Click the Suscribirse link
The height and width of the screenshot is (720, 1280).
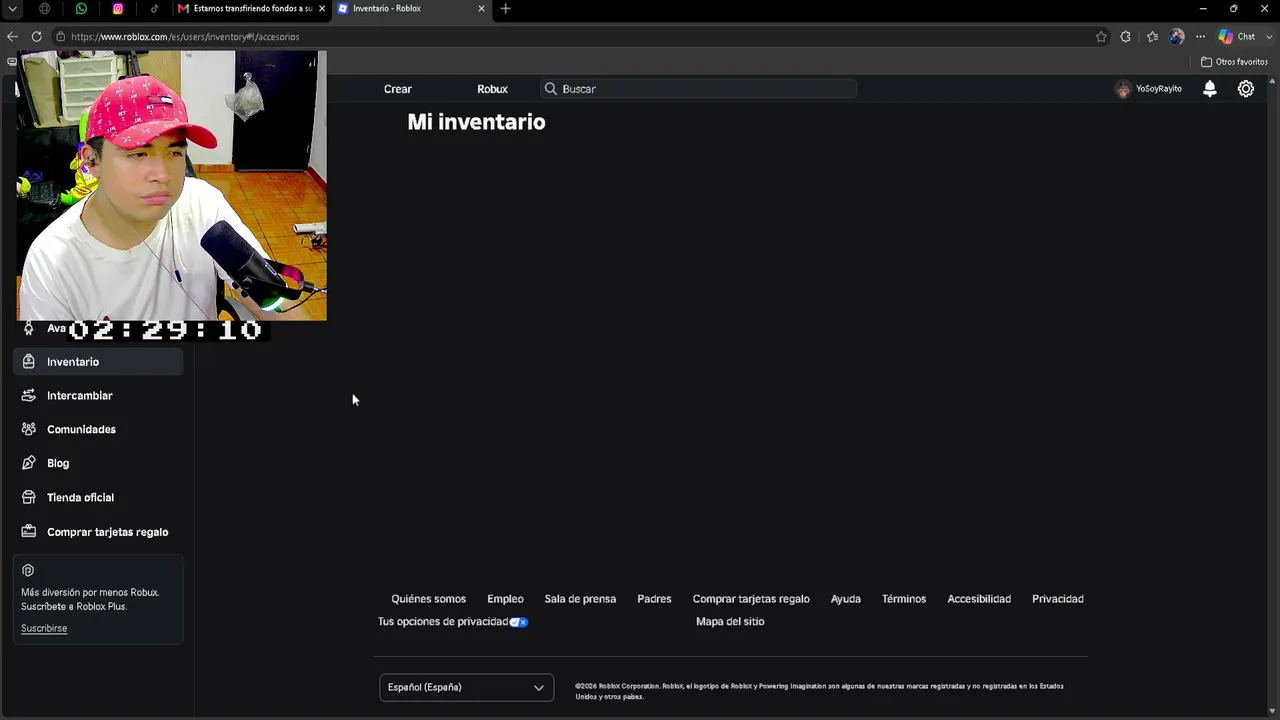44,628
